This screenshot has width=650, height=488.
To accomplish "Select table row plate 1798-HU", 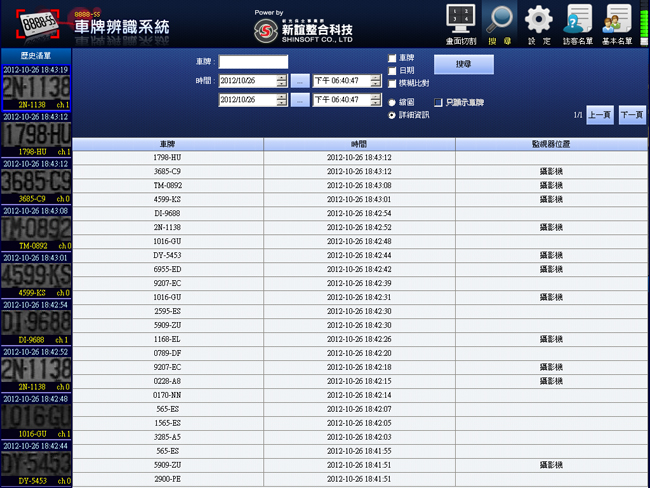I will (360, 158).
